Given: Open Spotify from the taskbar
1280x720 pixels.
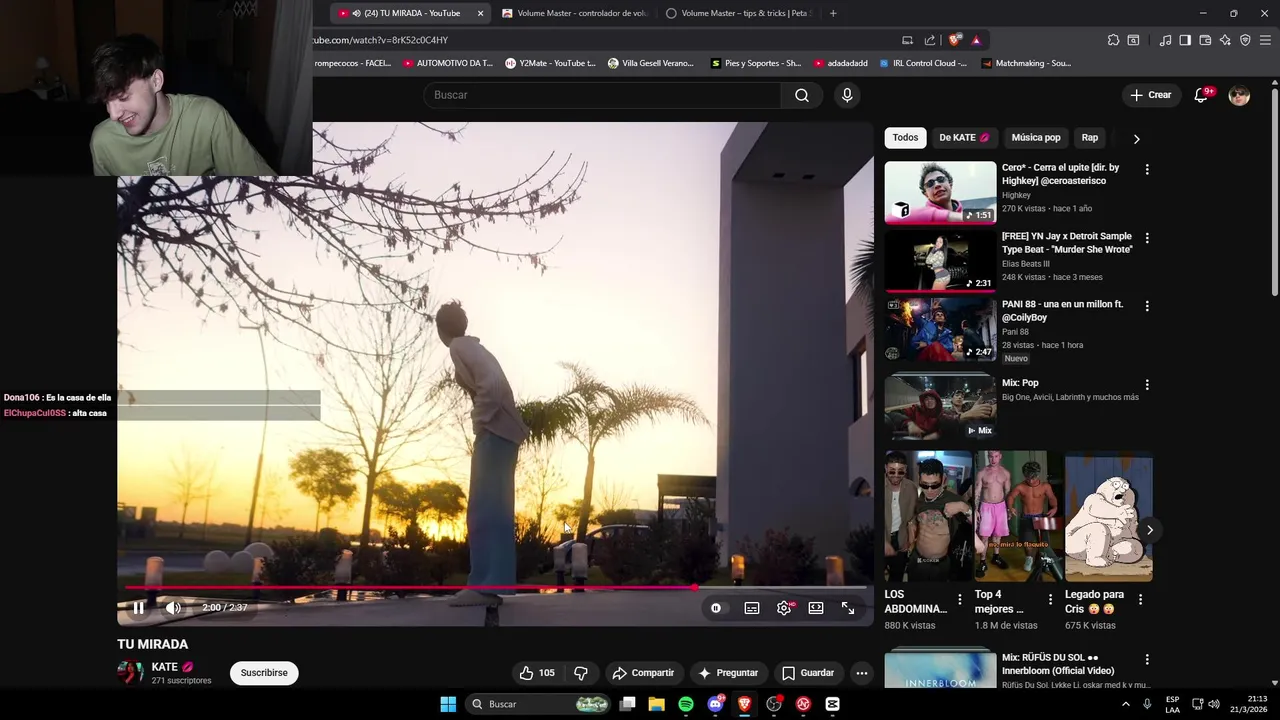Looking at the screenshot, I should [x=686, y=704].
